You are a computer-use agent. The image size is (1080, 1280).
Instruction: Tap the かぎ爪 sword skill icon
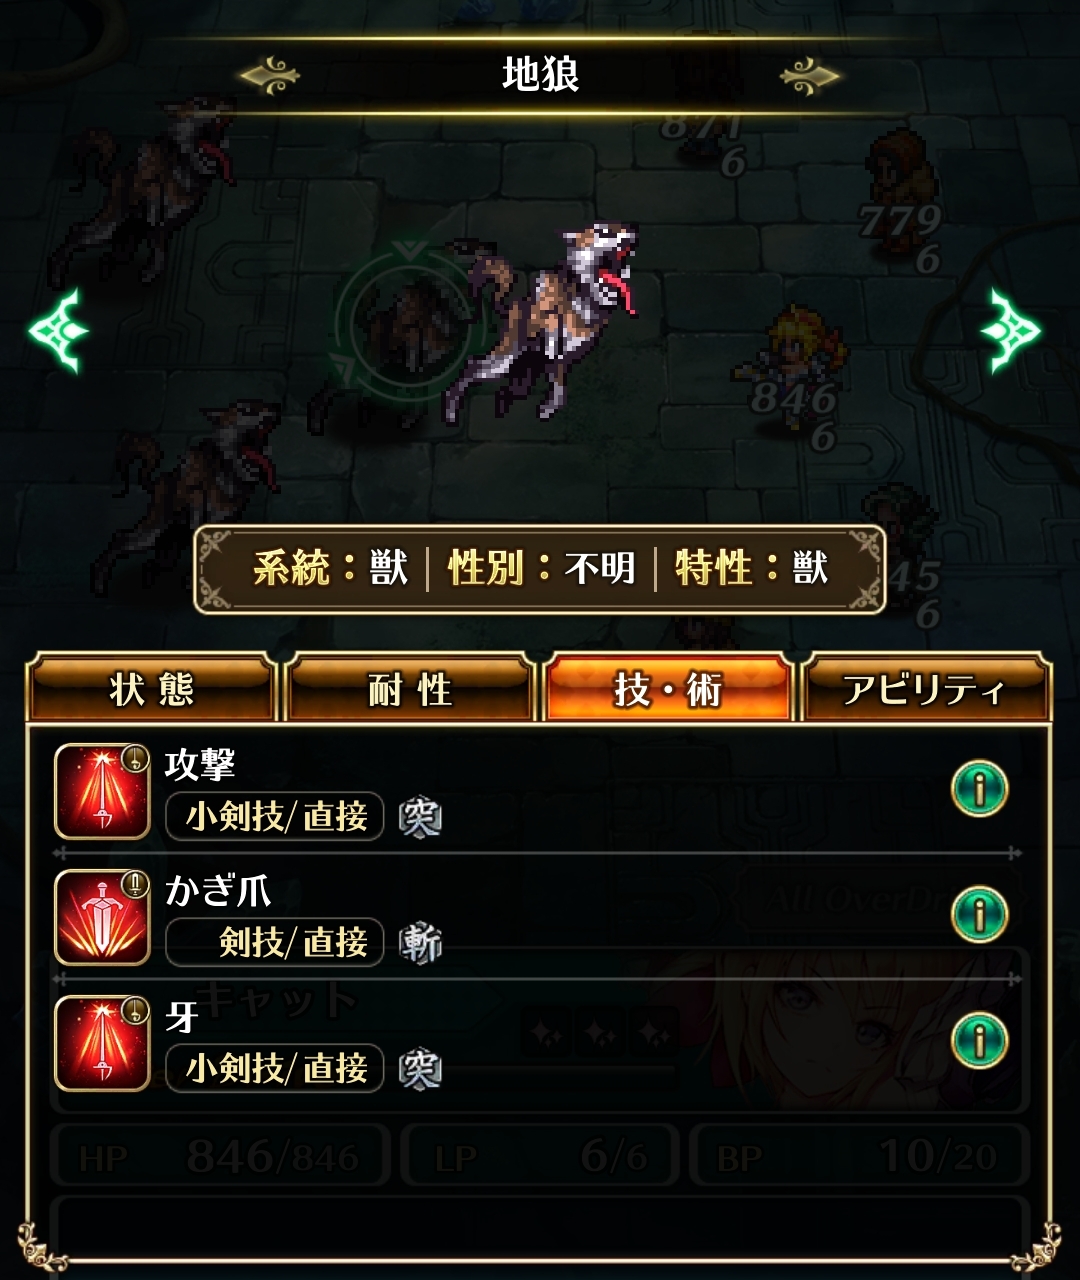pos(102,917)
